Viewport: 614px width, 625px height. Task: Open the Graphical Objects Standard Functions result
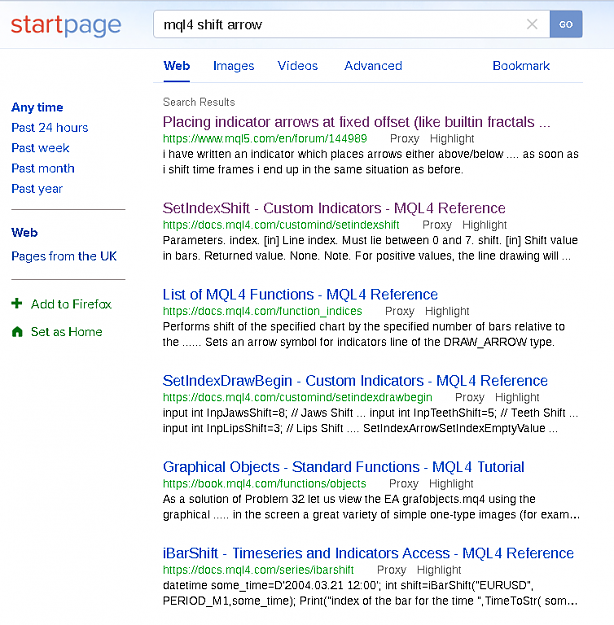coord(344,467)
